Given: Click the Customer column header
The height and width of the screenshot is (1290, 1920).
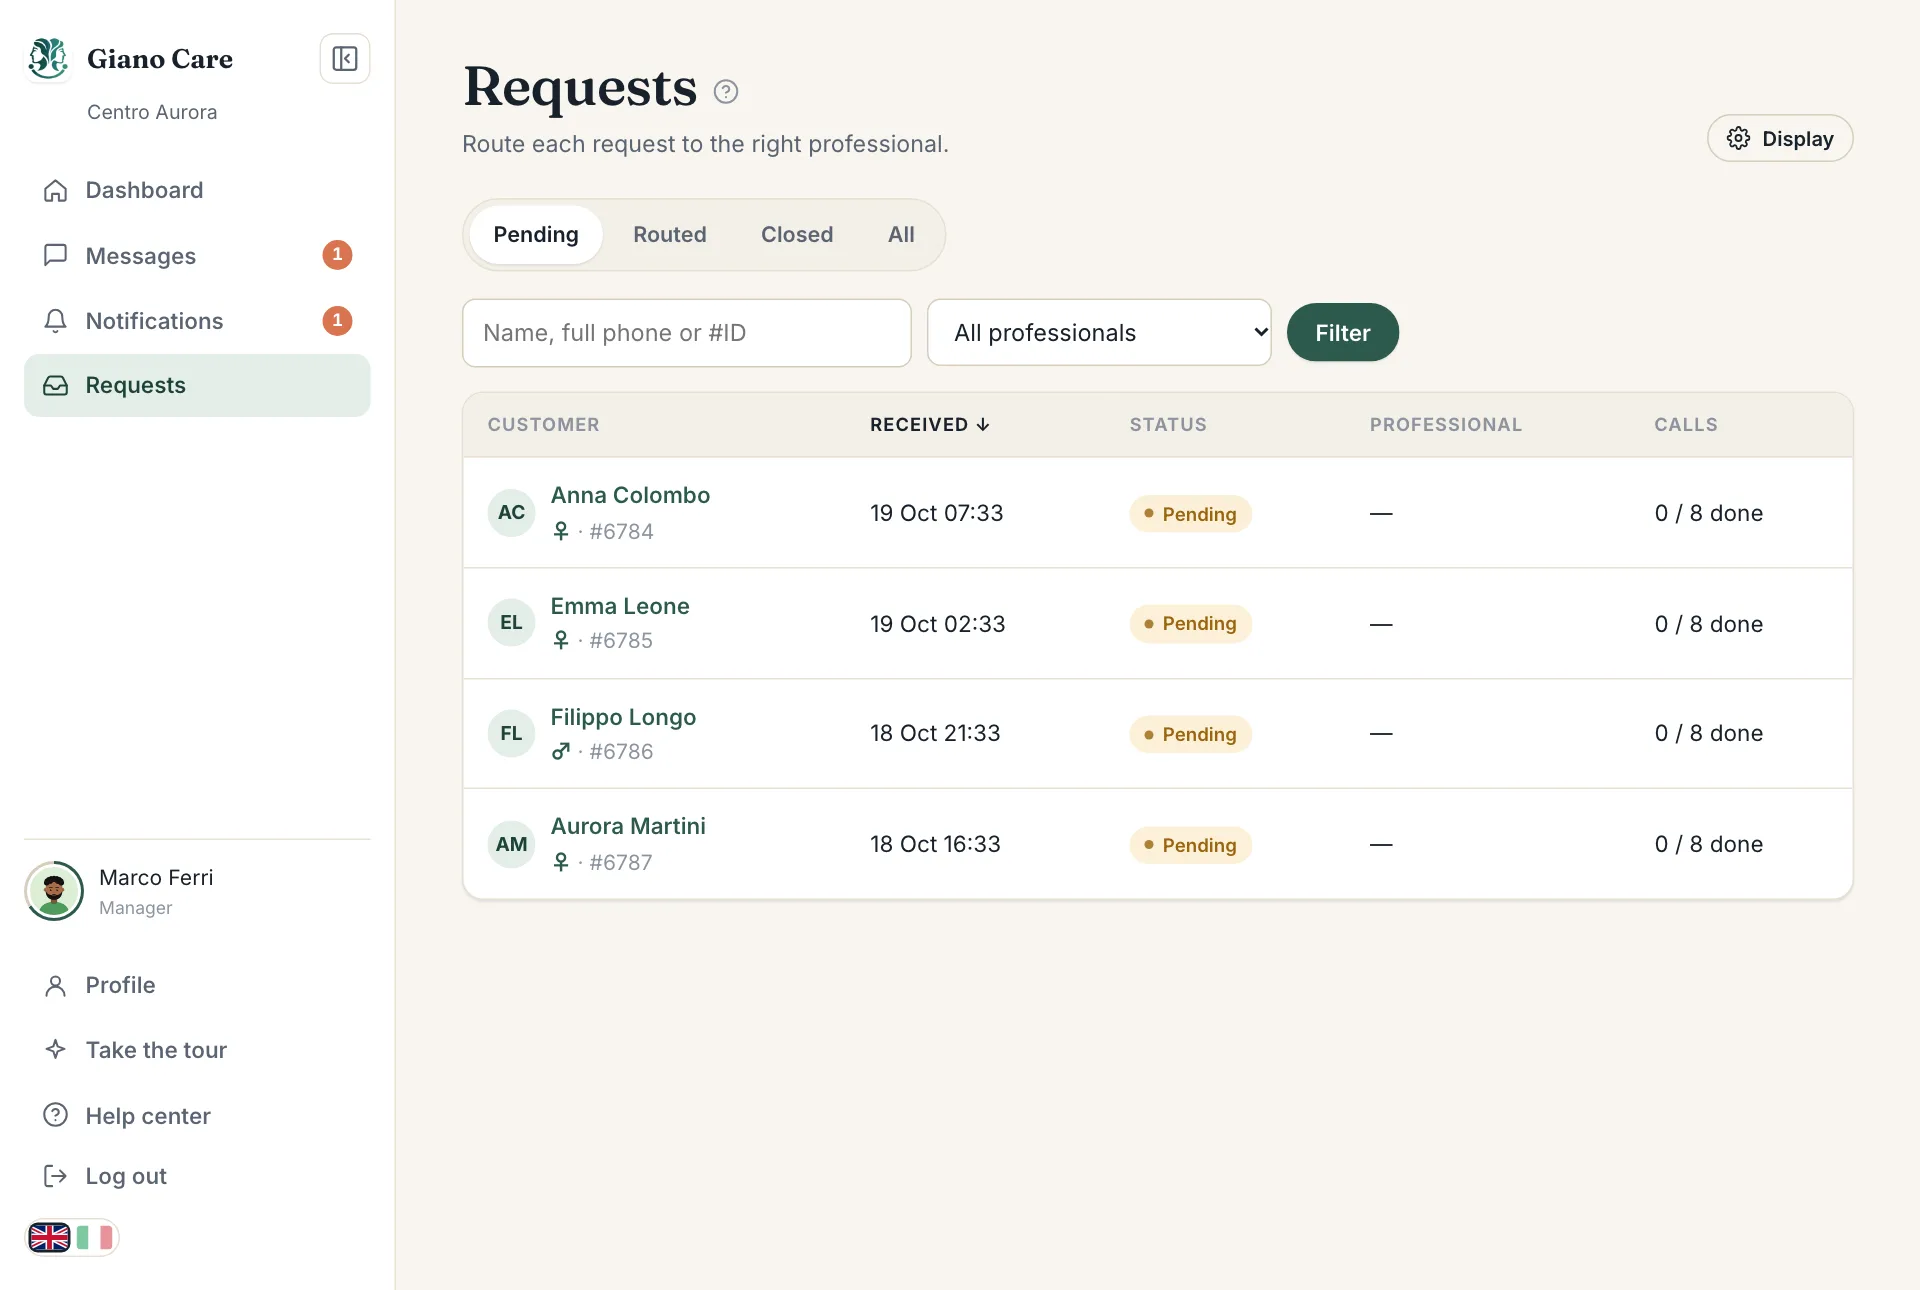Looking at the screenshot, I should tap(543, 424).
